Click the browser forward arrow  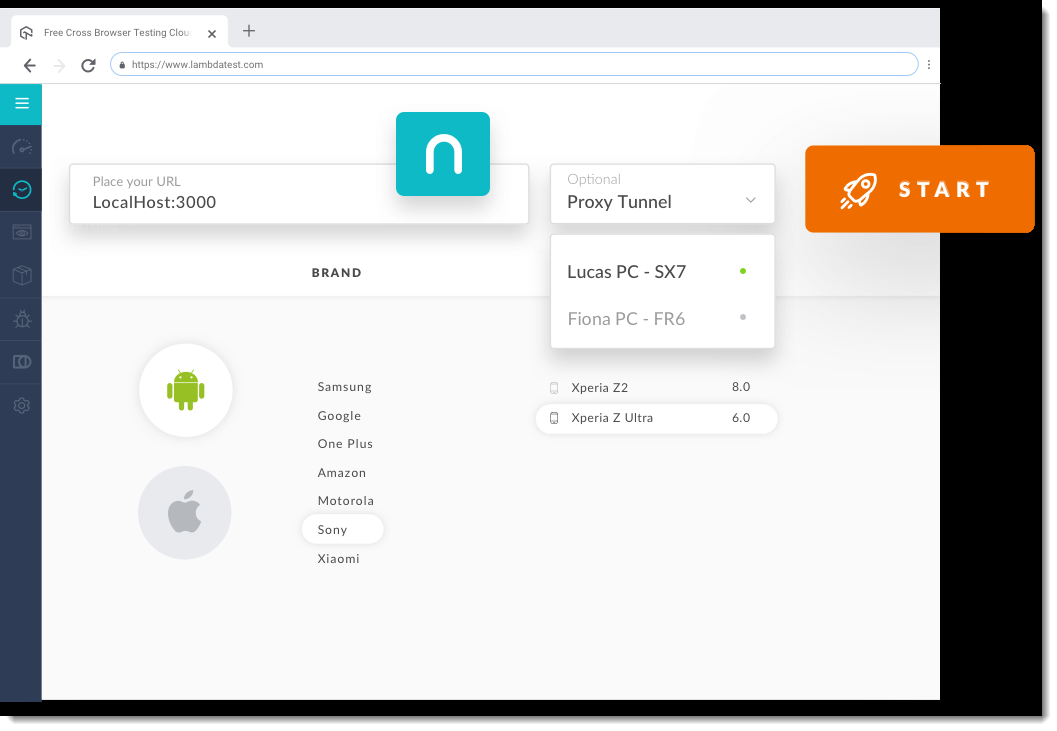pyautogui.click(x=59, y=65)
